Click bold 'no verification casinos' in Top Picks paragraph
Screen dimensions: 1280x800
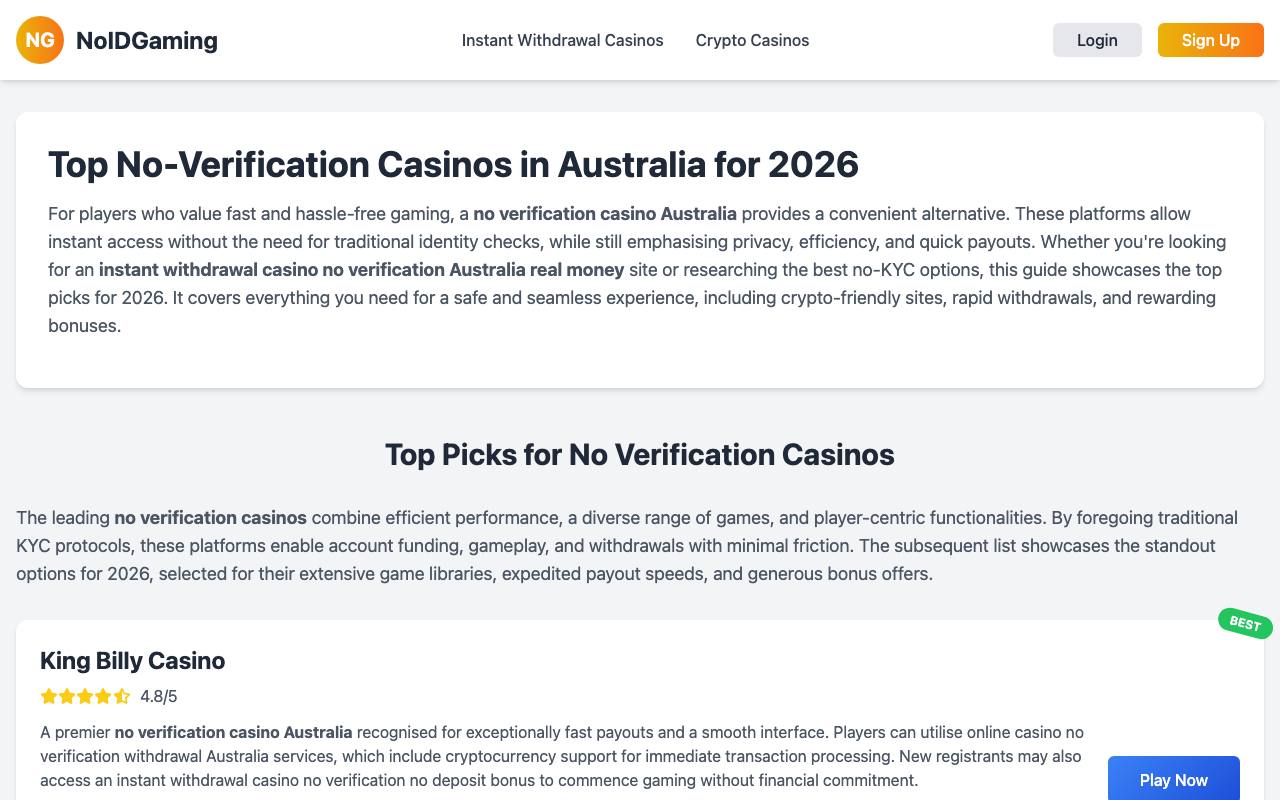pyautogui.click(x=210, y=517)
